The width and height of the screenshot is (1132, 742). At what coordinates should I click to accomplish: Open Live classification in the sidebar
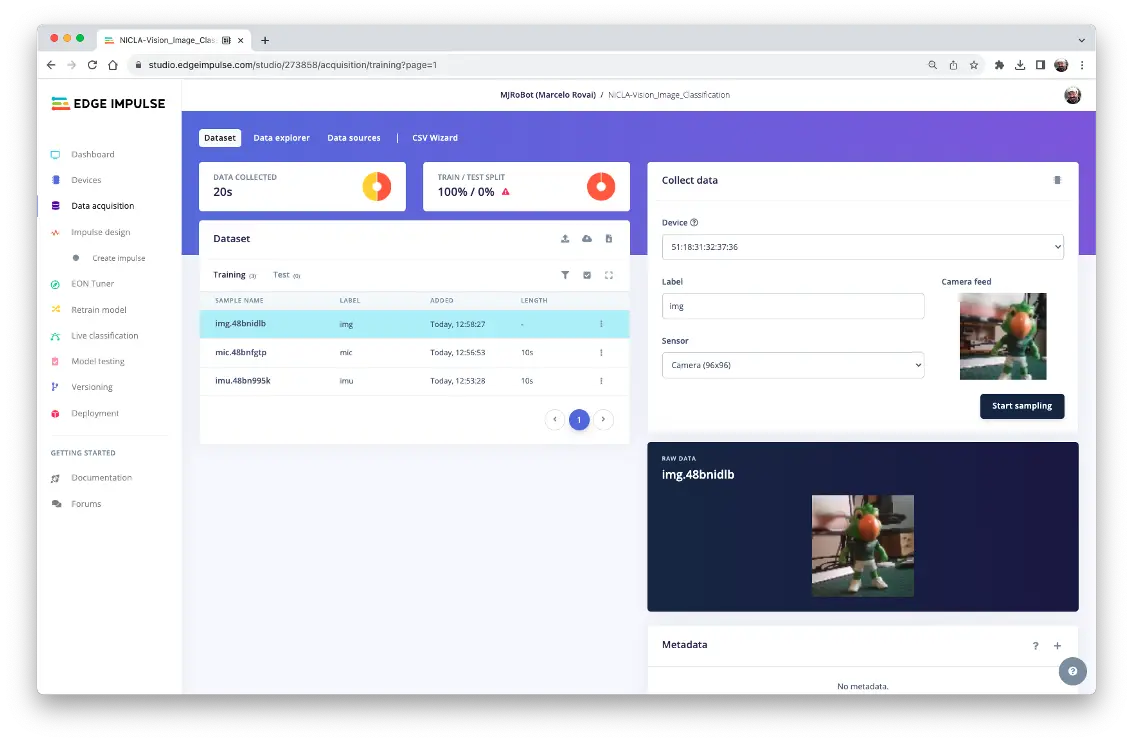104,336
